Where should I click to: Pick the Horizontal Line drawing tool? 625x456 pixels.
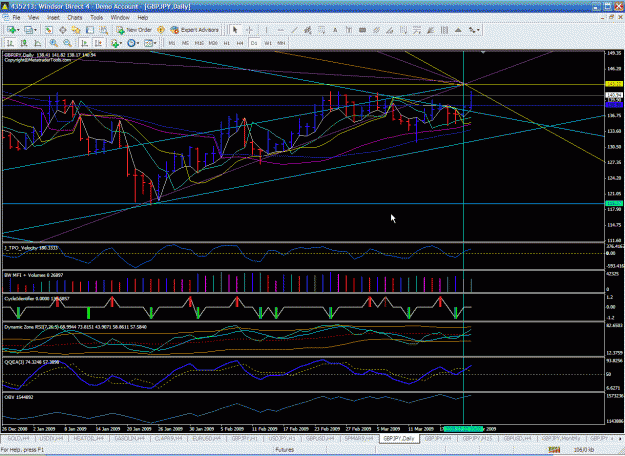point(280,30)
